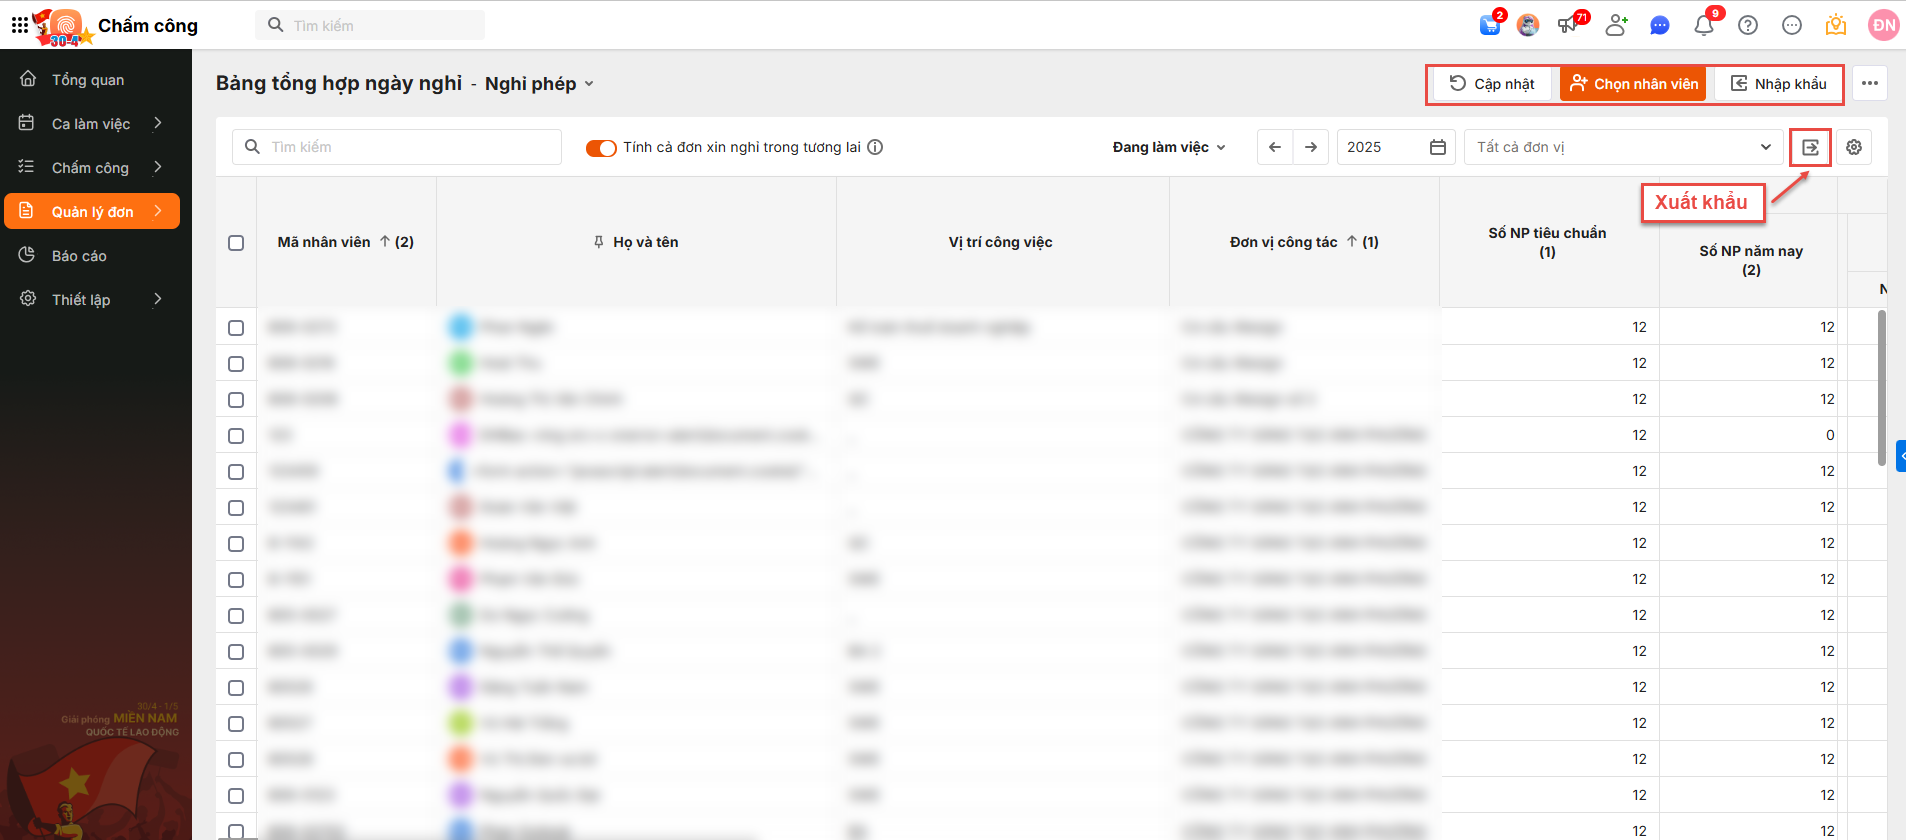The width and height of the screenshot is (1906, 840).
Task: Open the Đang làm việc status dropdown
Action: click(1169, 147)
